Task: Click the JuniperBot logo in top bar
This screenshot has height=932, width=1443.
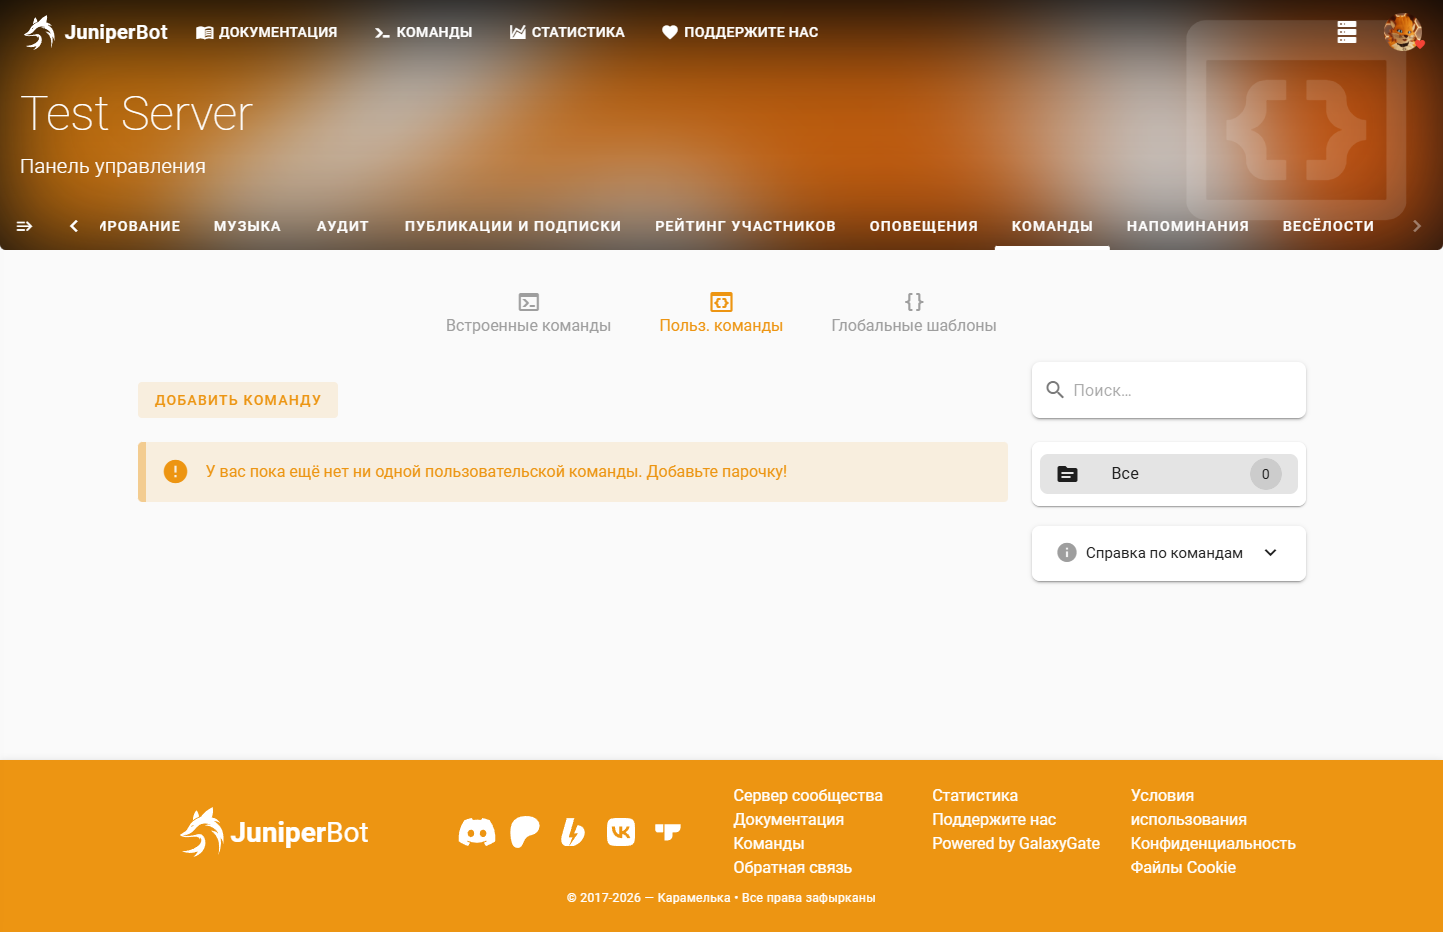Action: click(x=96, y=32)
